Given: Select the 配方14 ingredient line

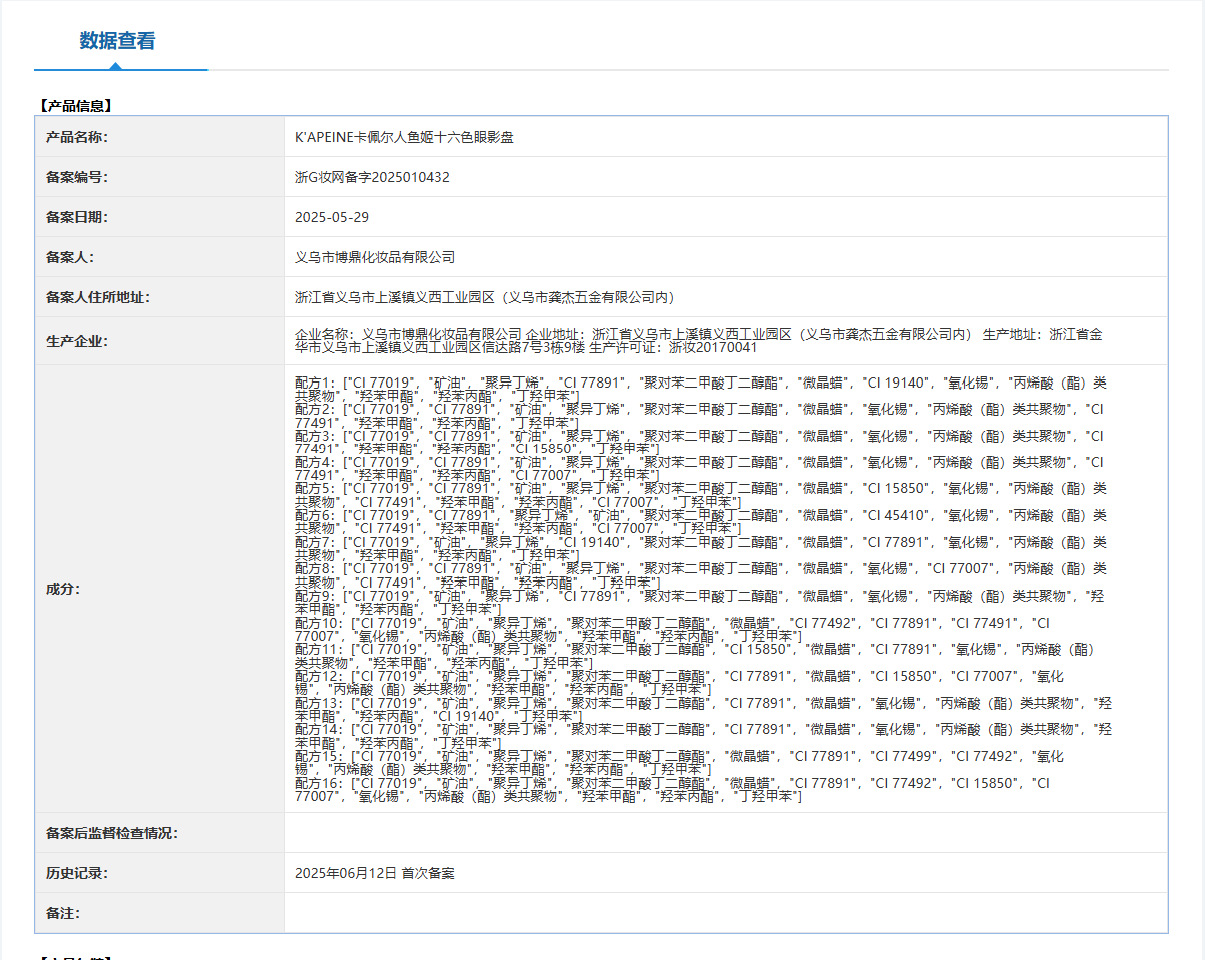Looking at the screenshot, I should coord(703,736).
